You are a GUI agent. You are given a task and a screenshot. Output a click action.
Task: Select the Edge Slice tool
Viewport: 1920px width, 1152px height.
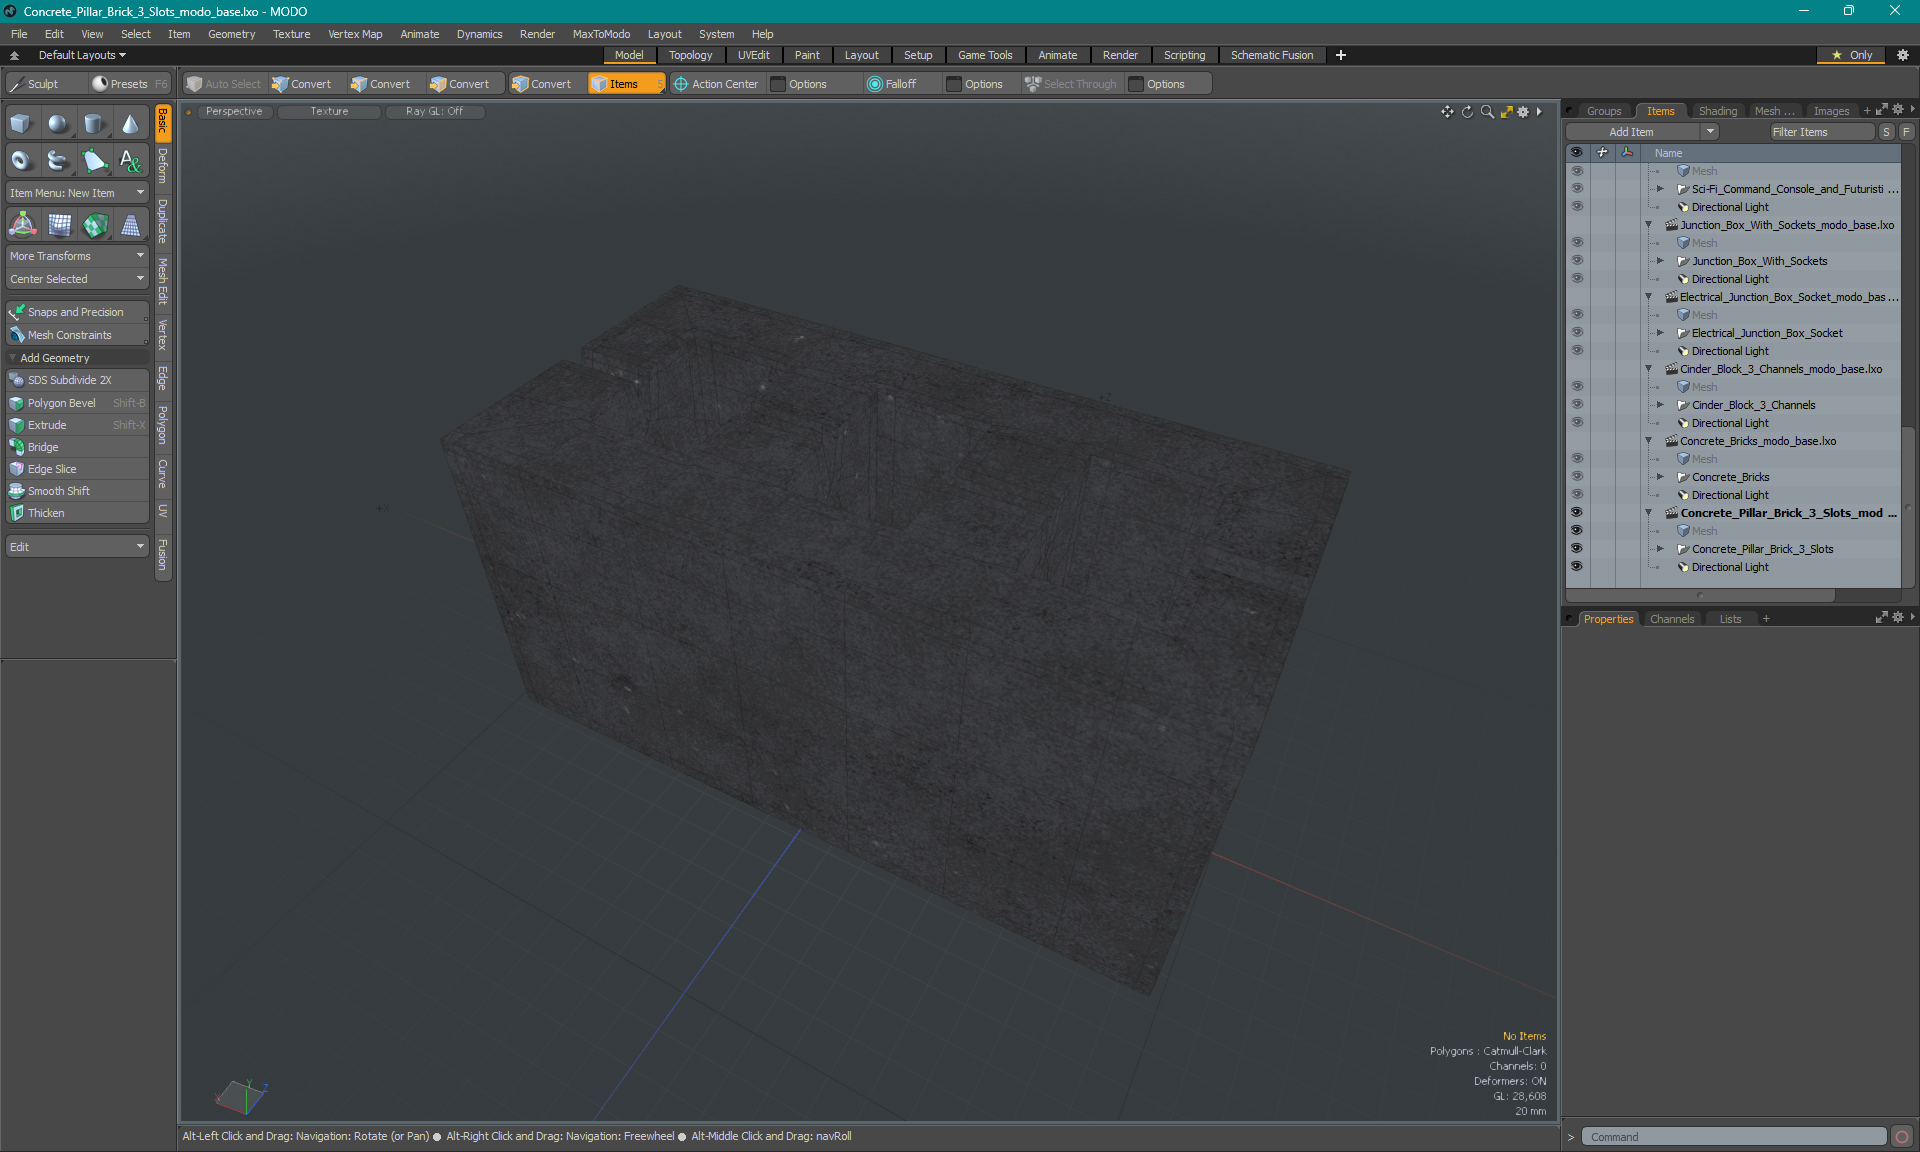[51, 469]
